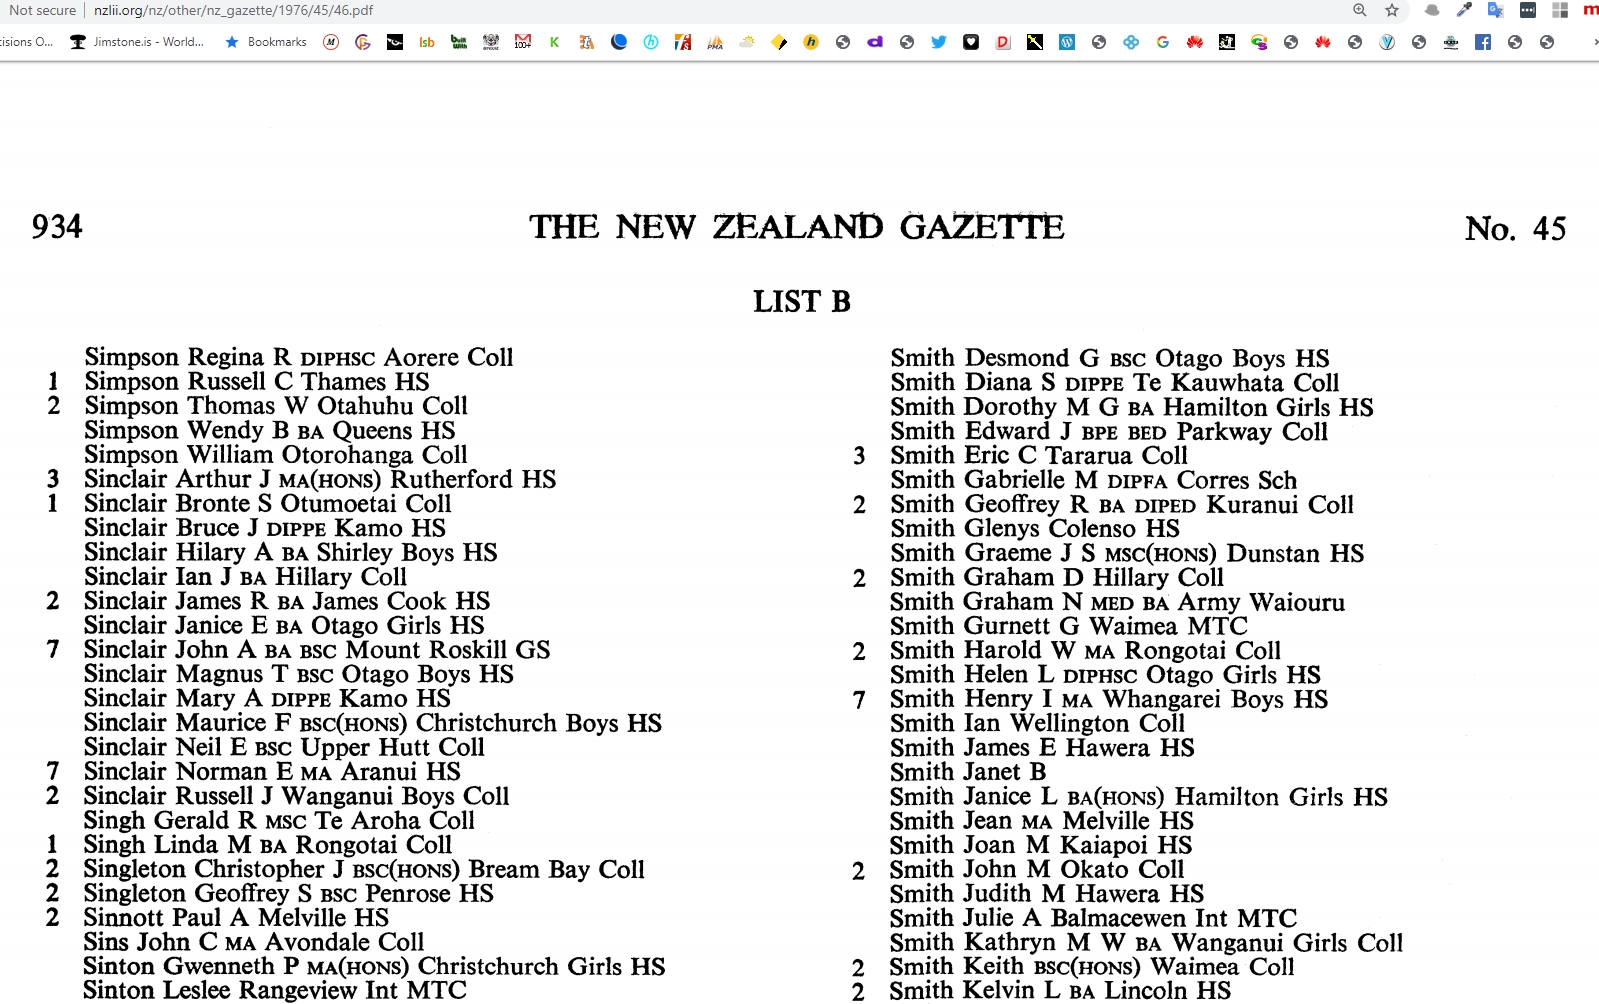
Task: Click the Google G bookmark icon
Action: (1162, 42)
